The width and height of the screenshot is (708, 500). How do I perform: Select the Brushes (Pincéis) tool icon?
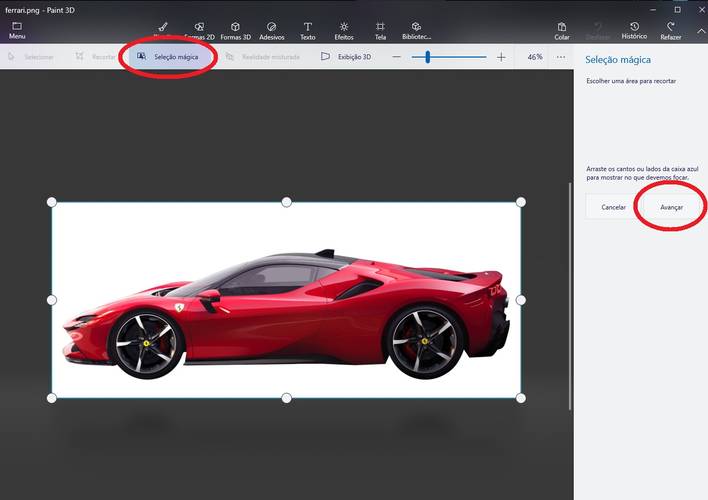[x=163, y=27]
